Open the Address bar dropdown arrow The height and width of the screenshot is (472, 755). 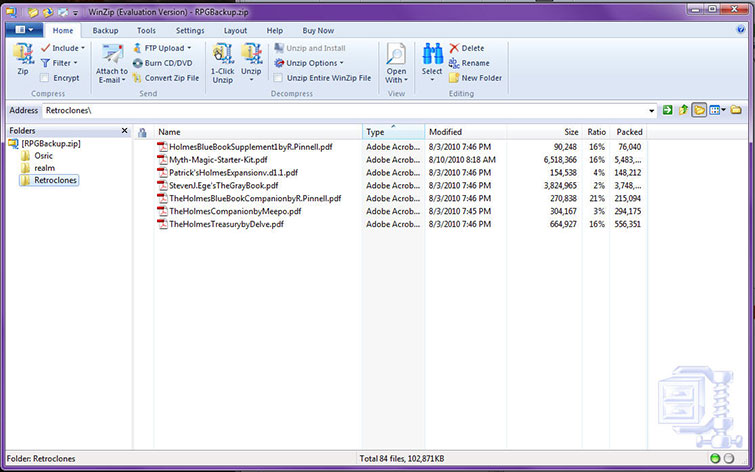651,111
